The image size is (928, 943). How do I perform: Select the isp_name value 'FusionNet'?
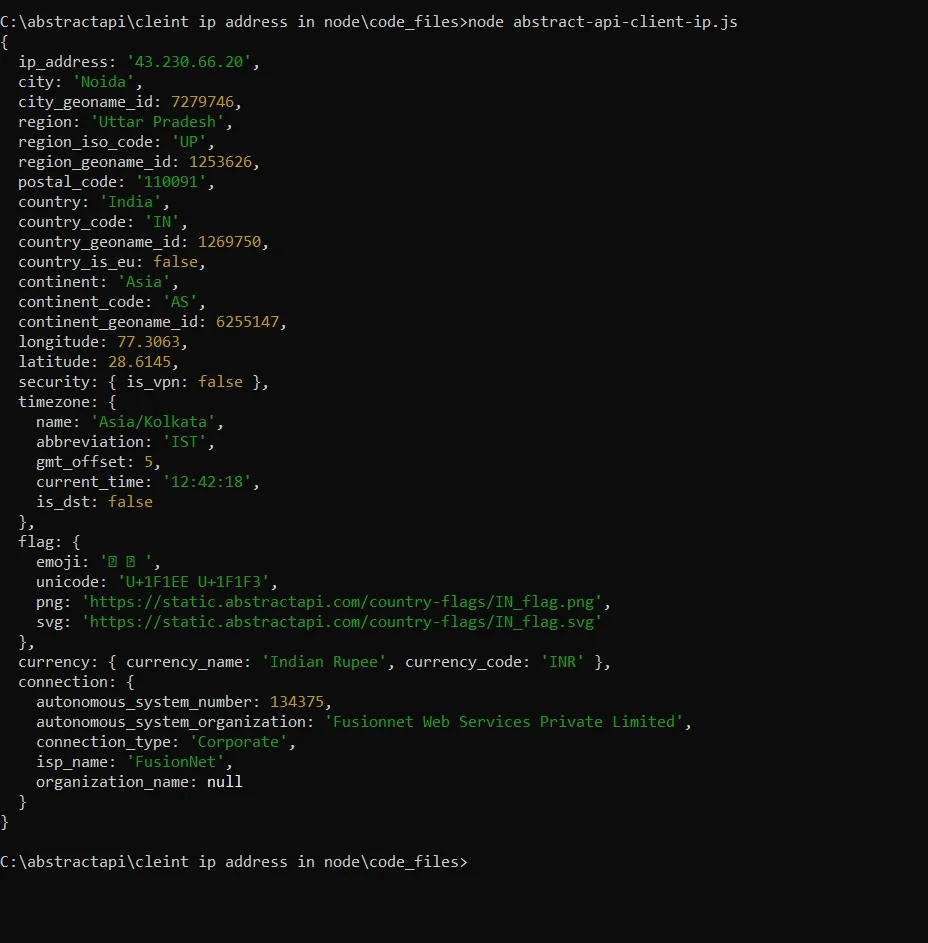[176, 761]
